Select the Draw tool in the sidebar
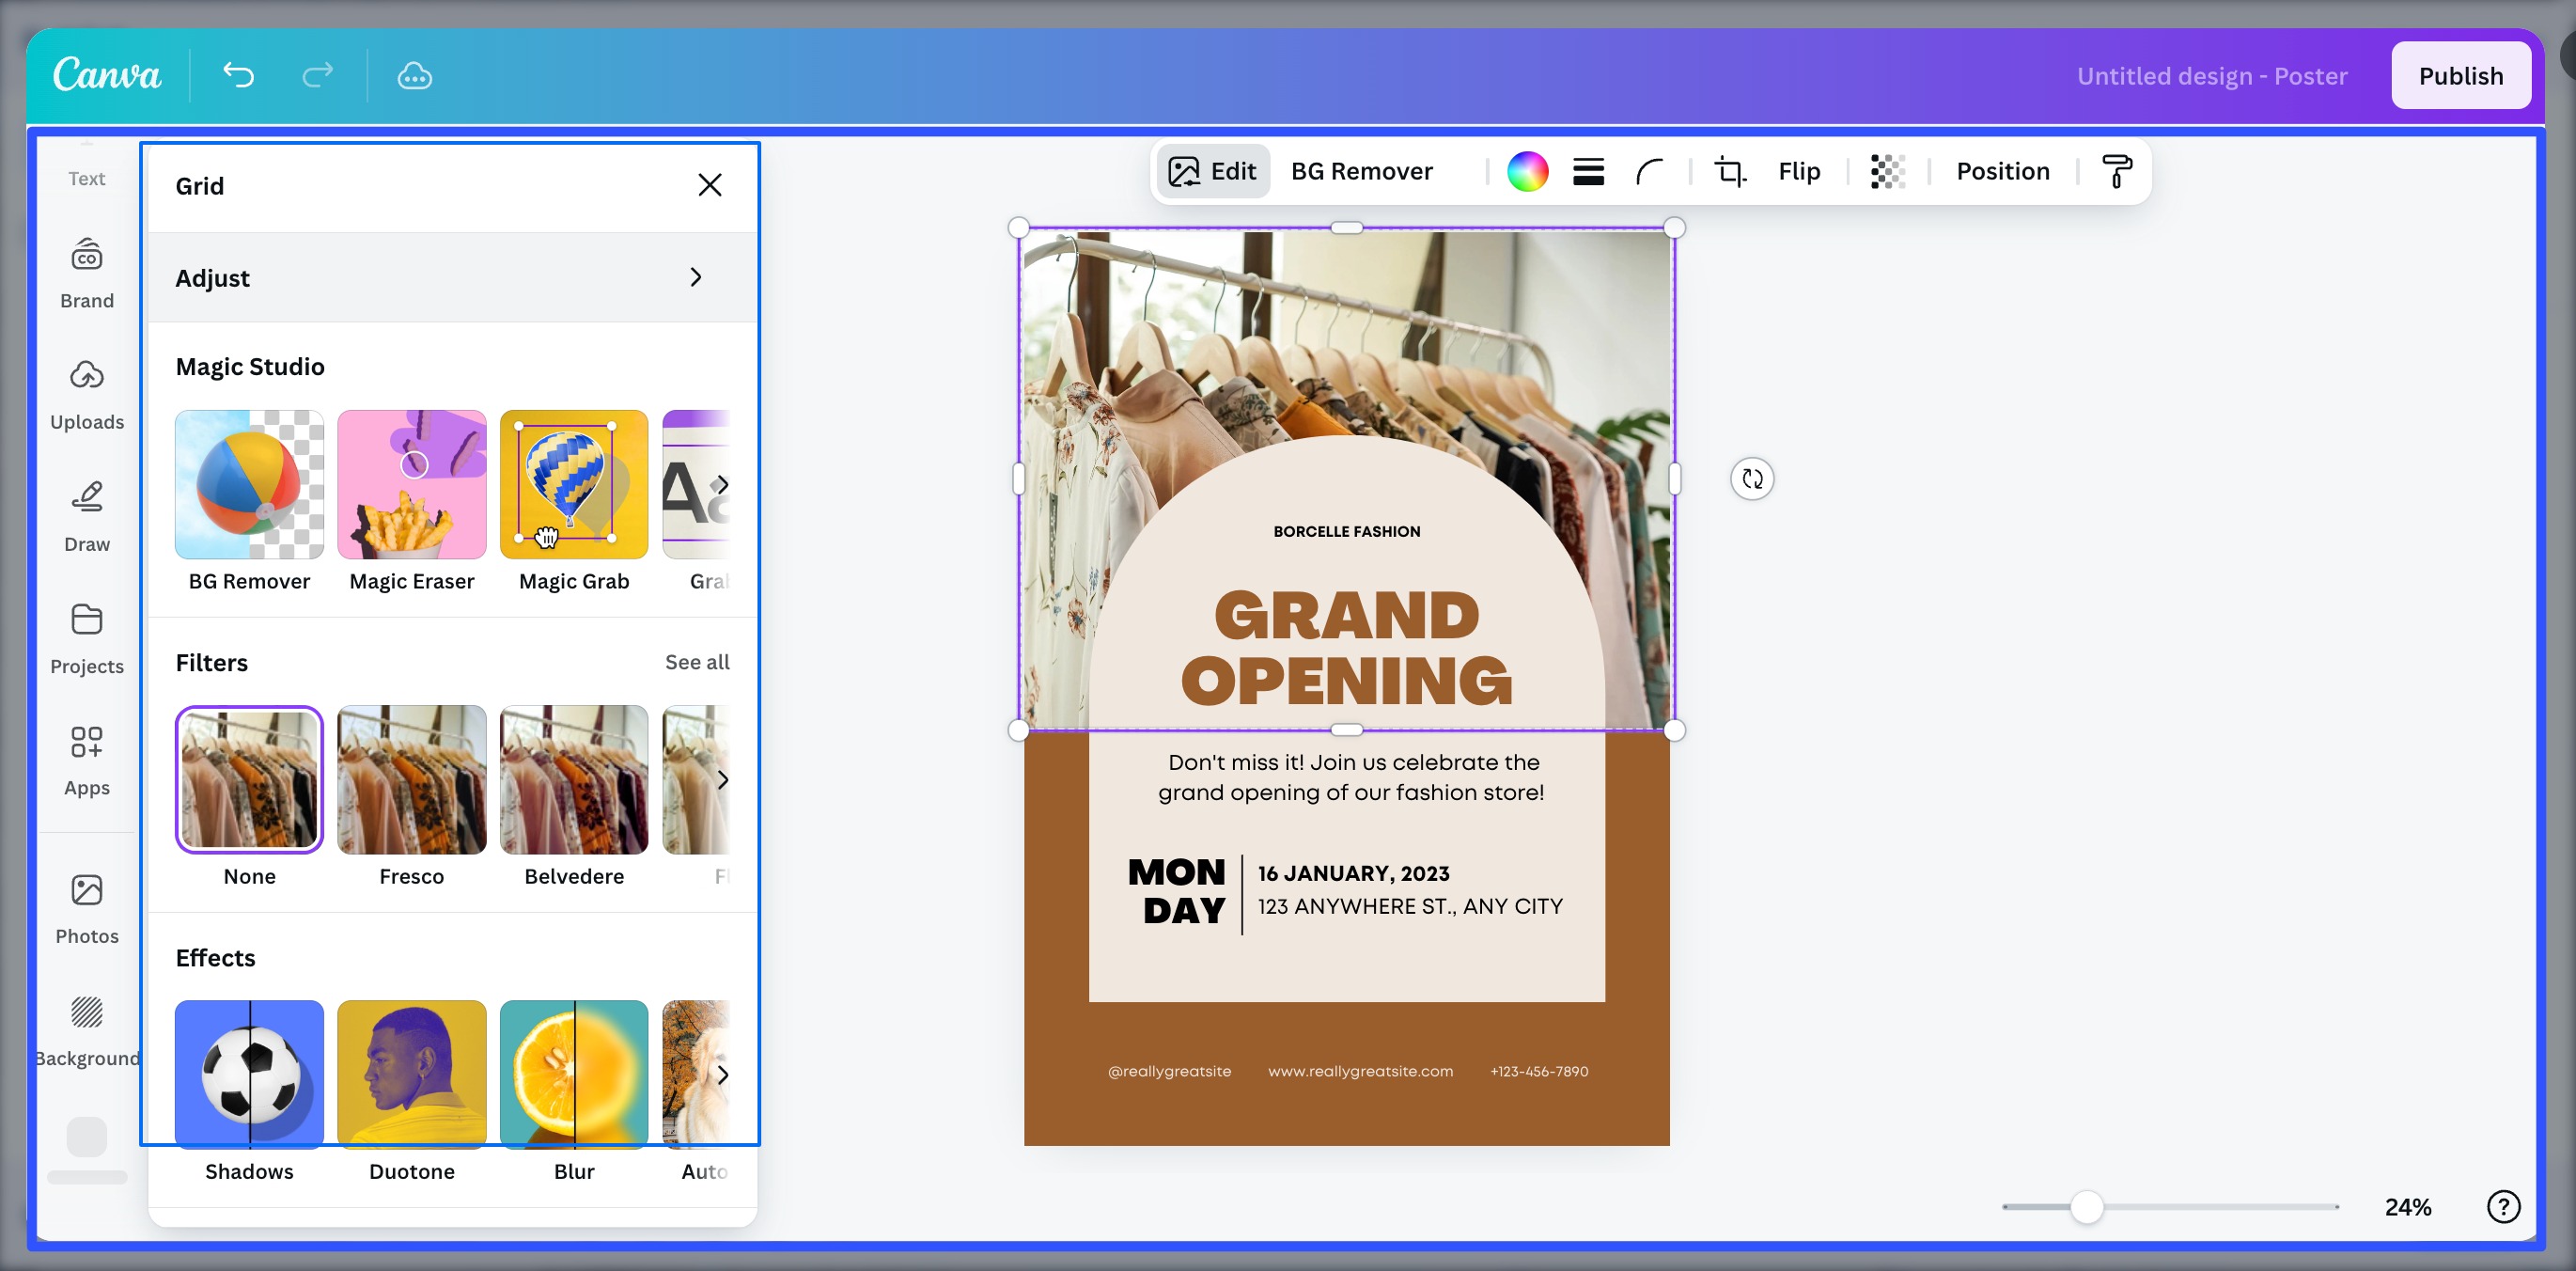 click(x=87, y=515)
